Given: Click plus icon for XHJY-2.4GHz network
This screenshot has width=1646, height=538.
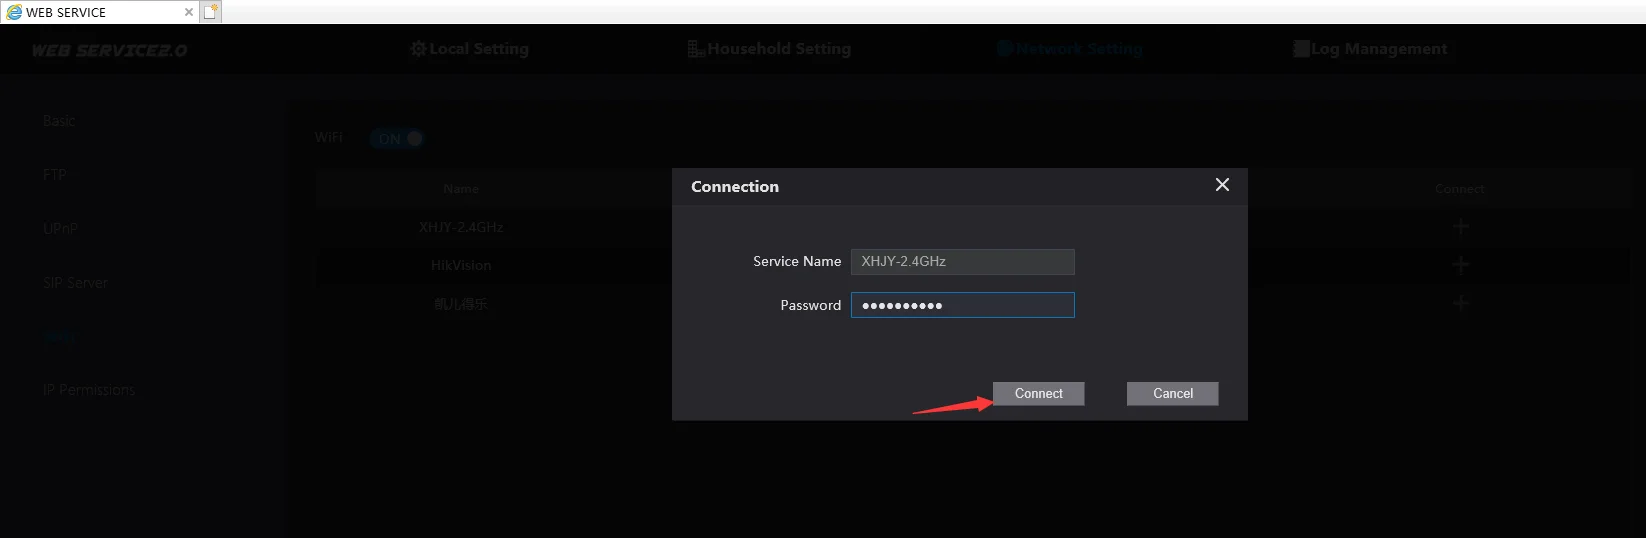Looking at the screenshot, I should [x=1460, y=227].
